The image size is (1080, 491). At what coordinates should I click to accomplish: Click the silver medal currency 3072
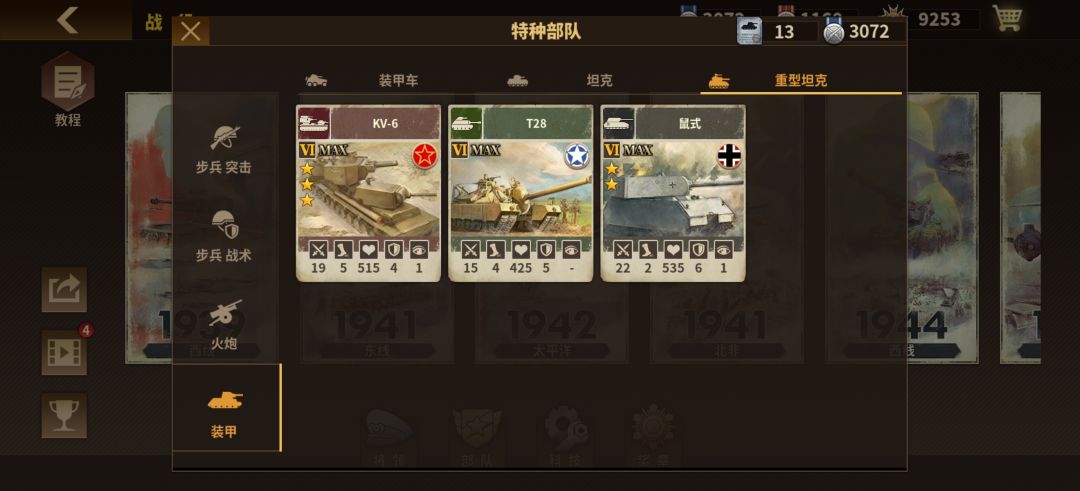pyautogui.click(x=864, y=31)
